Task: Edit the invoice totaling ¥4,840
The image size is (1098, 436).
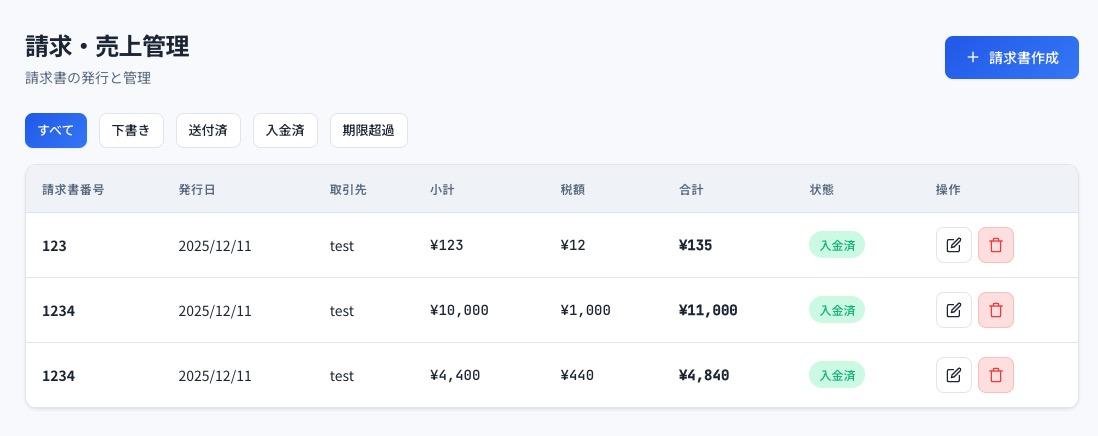Action: coord(953,375)
